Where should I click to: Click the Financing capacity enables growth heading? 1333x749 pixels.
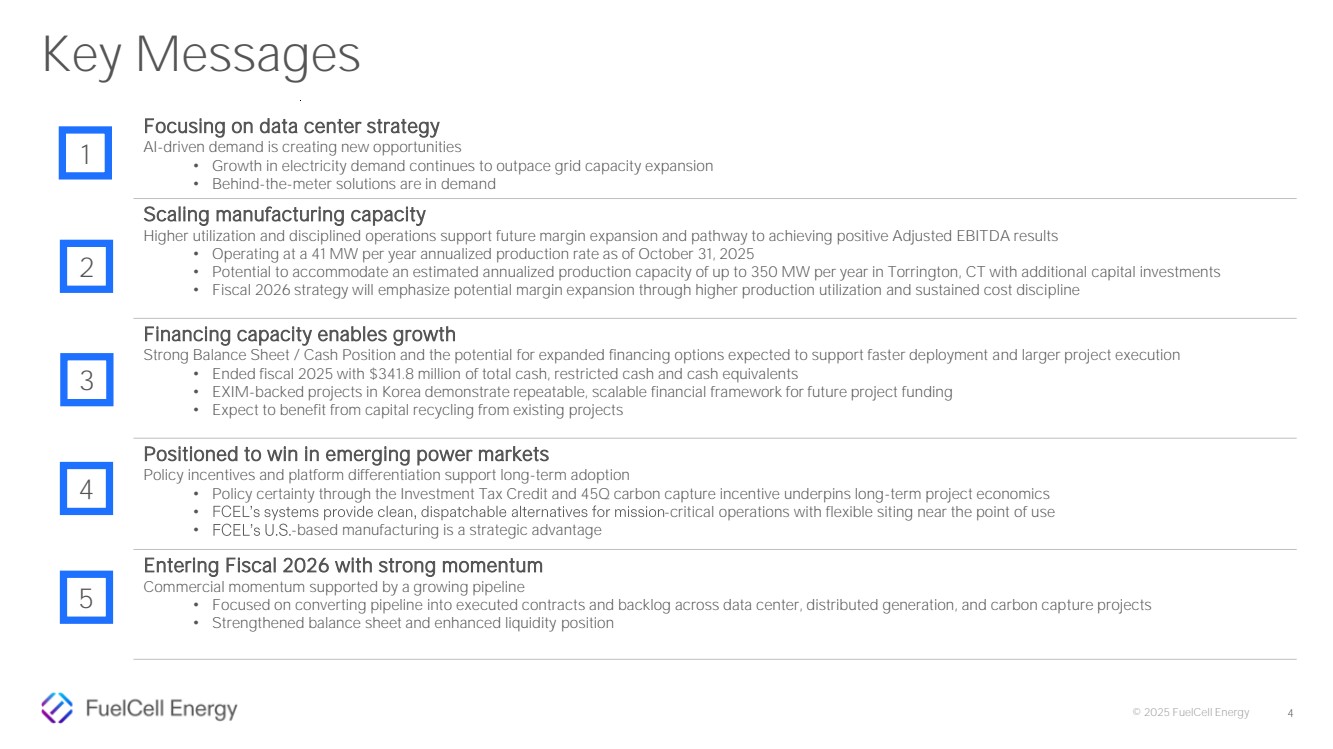[x=299, y=335]
